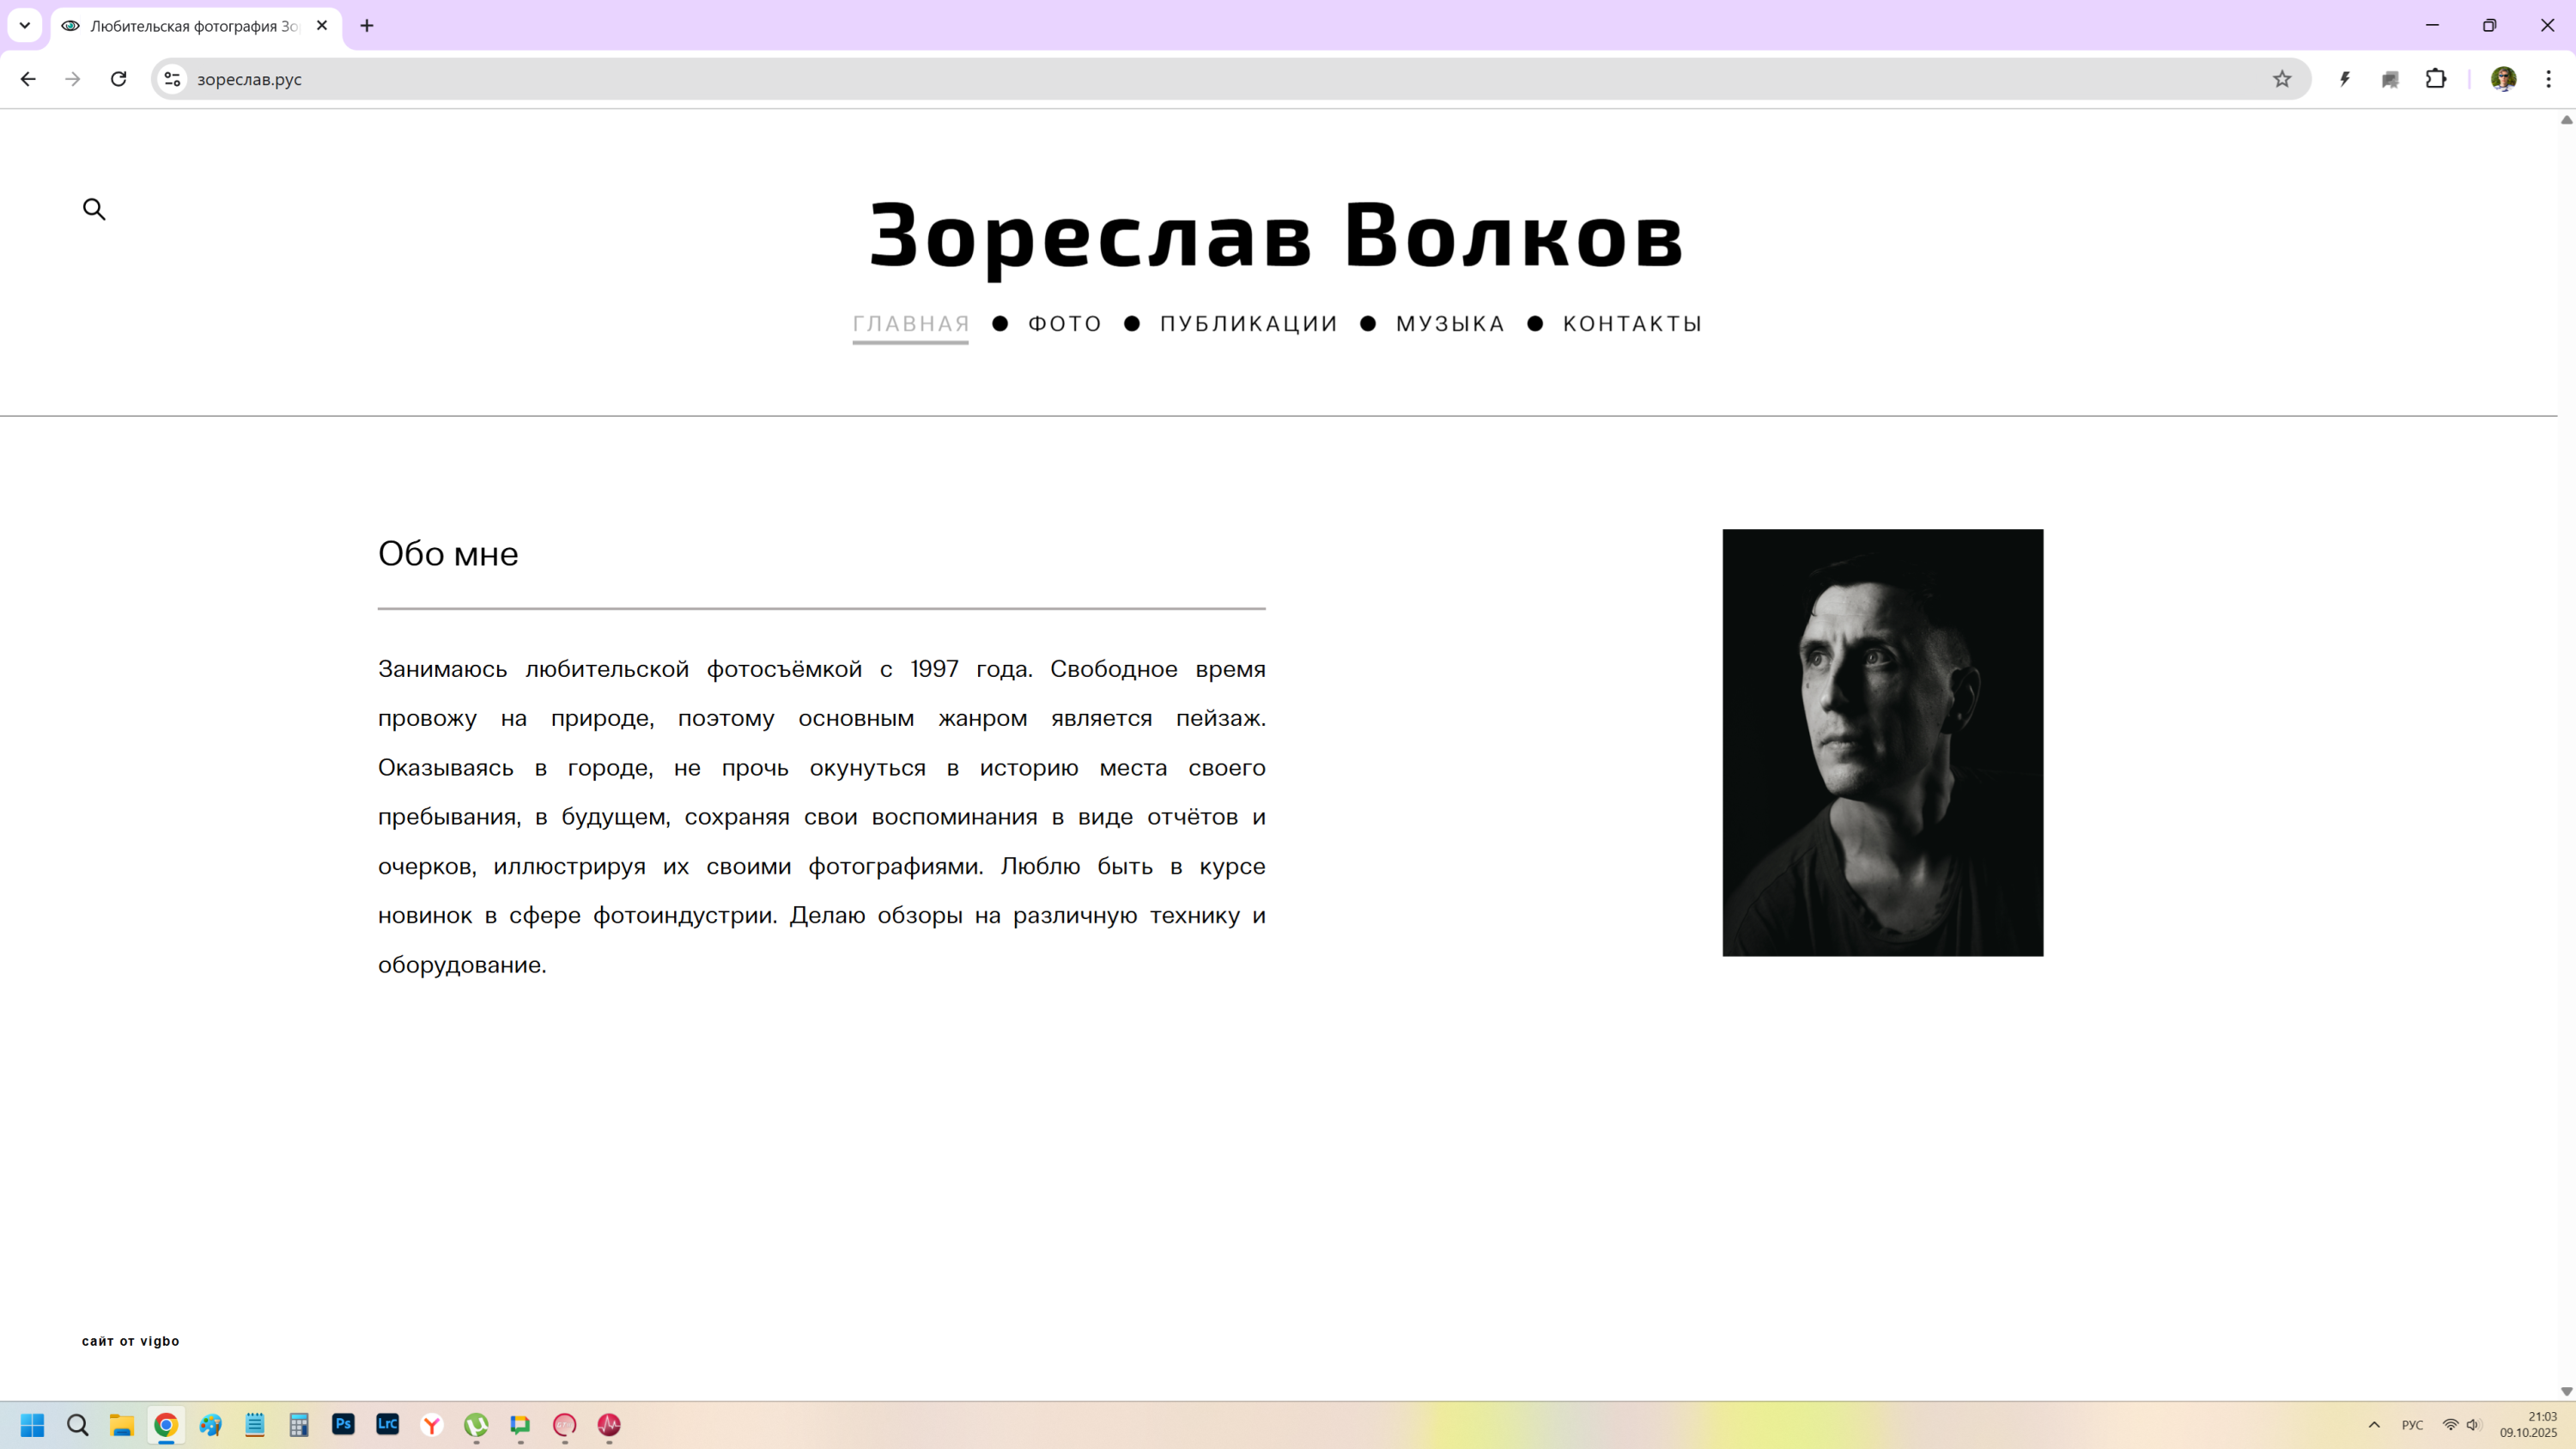
Task: Click the website search magnifier icon
Action: (x=94, y=209)
